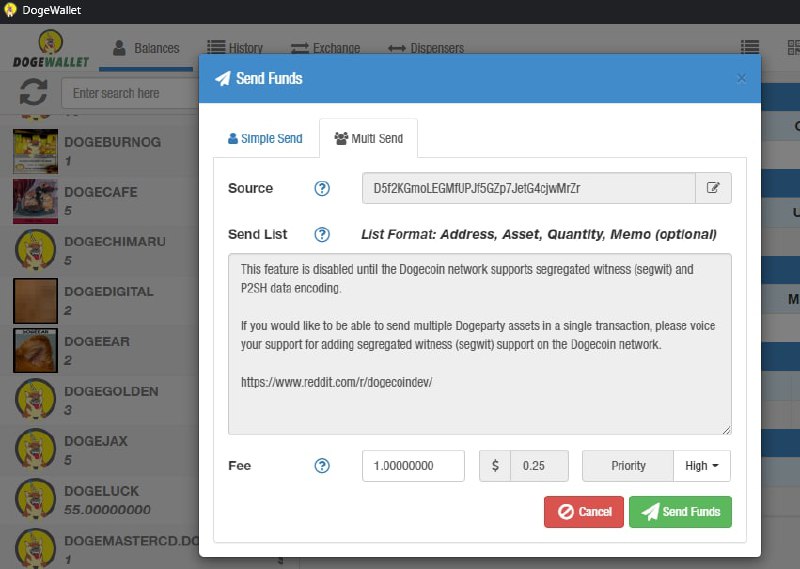Click the QR code icon in header
The height and width of the screenshot is (569, 800).
[x=793, y=47]
